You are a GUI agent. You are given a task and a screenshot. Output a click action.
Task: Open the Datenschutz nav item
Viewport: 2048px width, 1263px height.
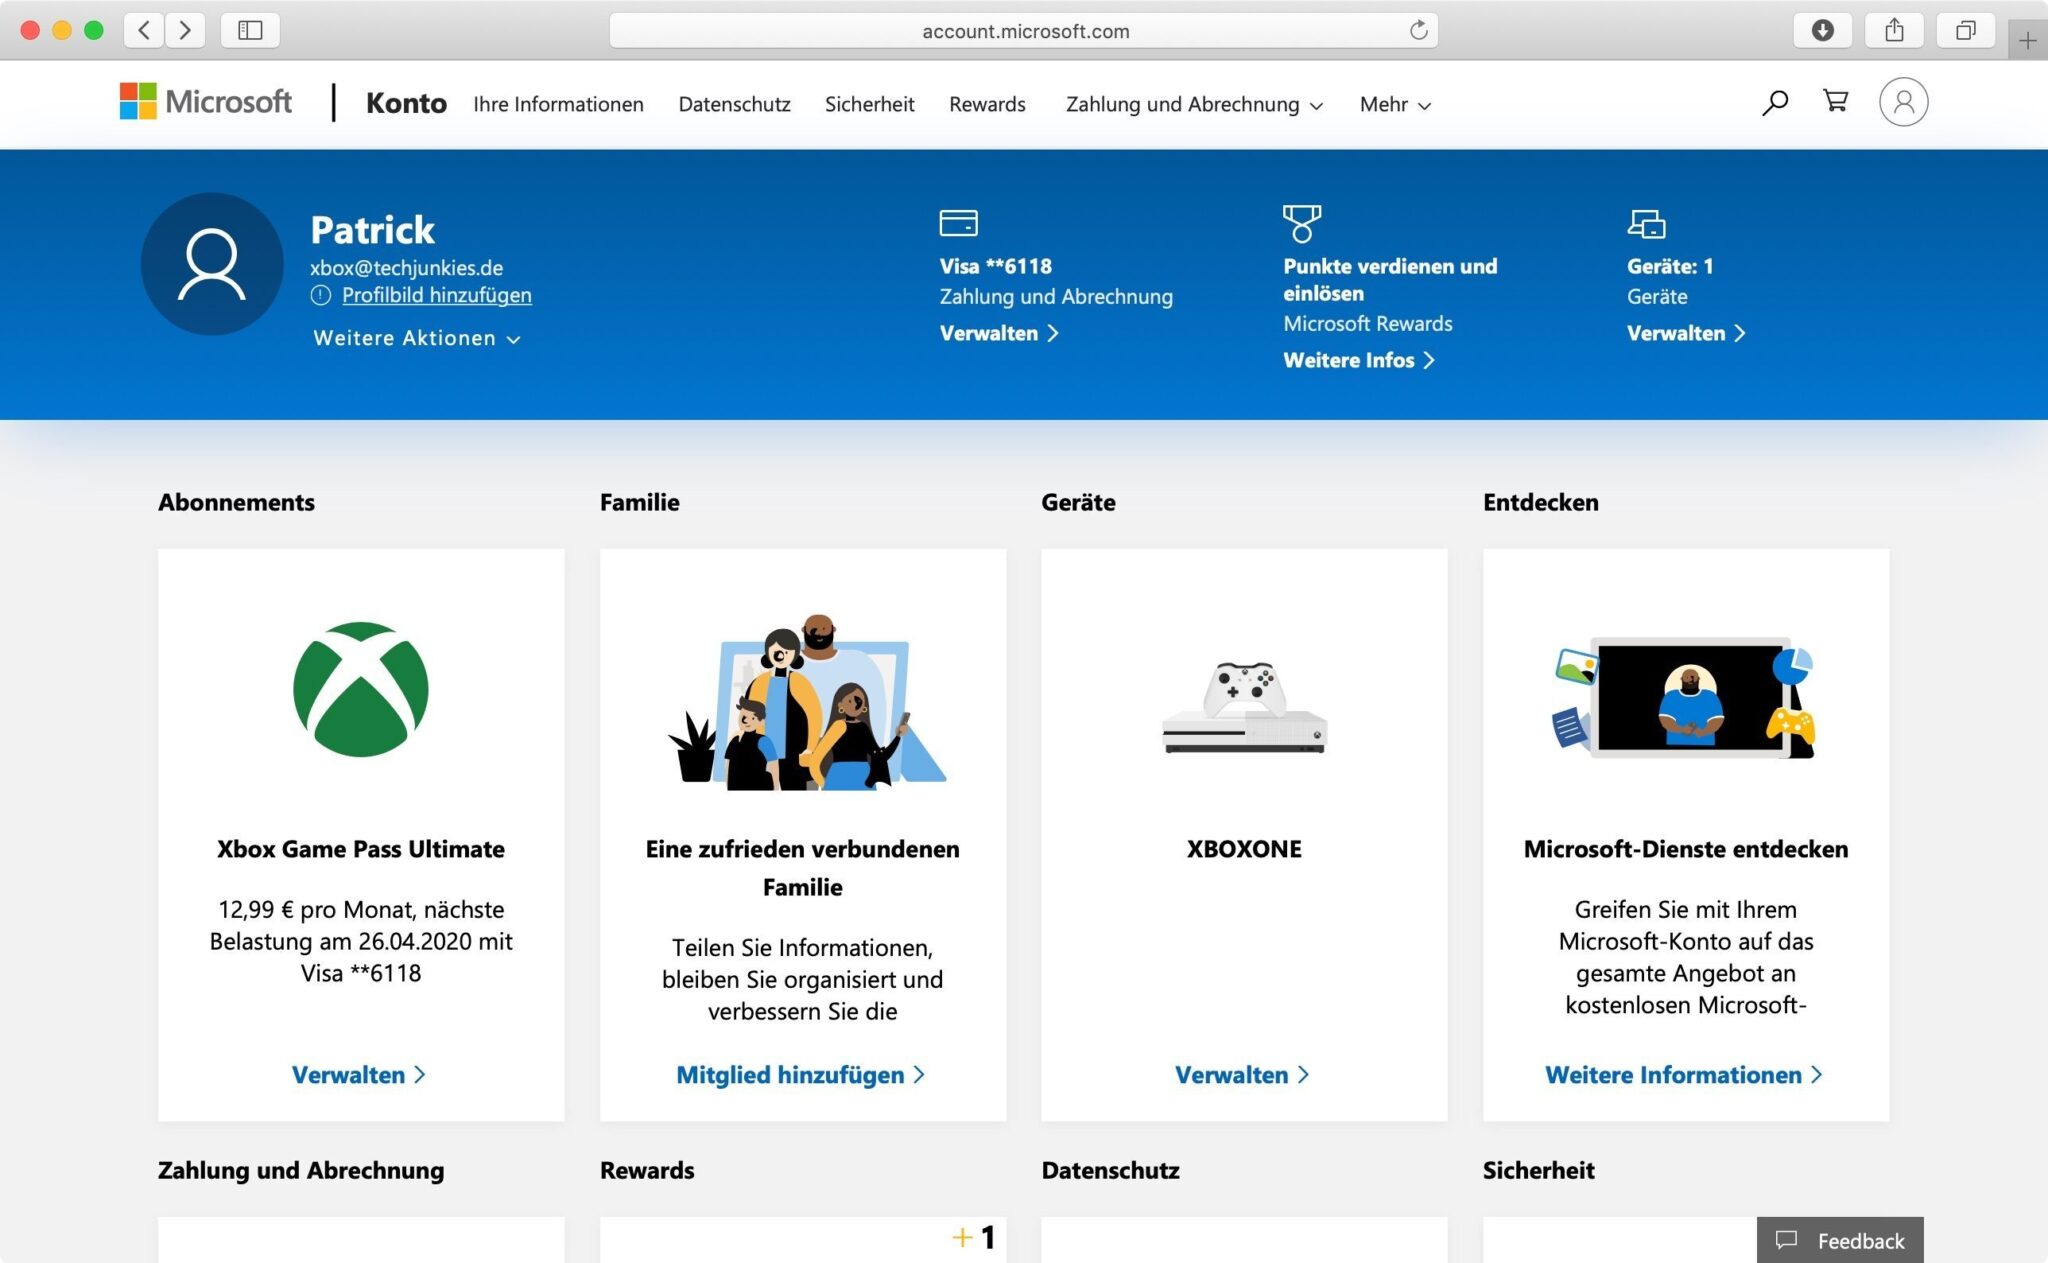click(x=734, y=104)
